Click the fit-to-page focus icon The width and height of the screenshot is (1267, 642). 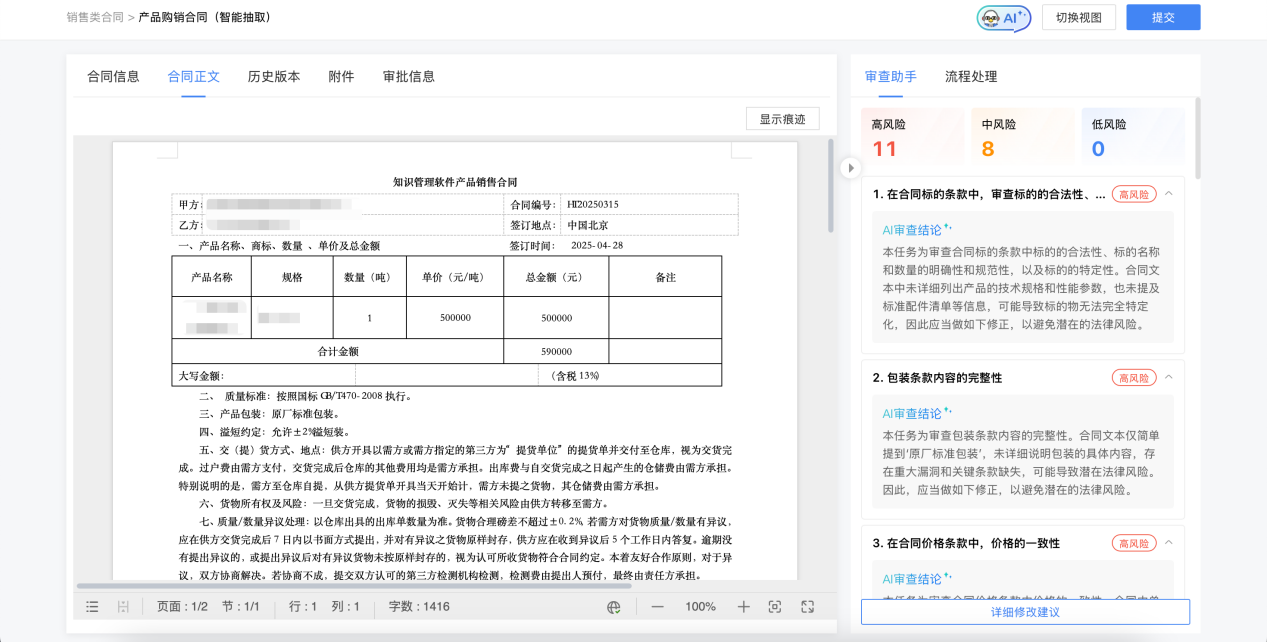tap(775, 607)
